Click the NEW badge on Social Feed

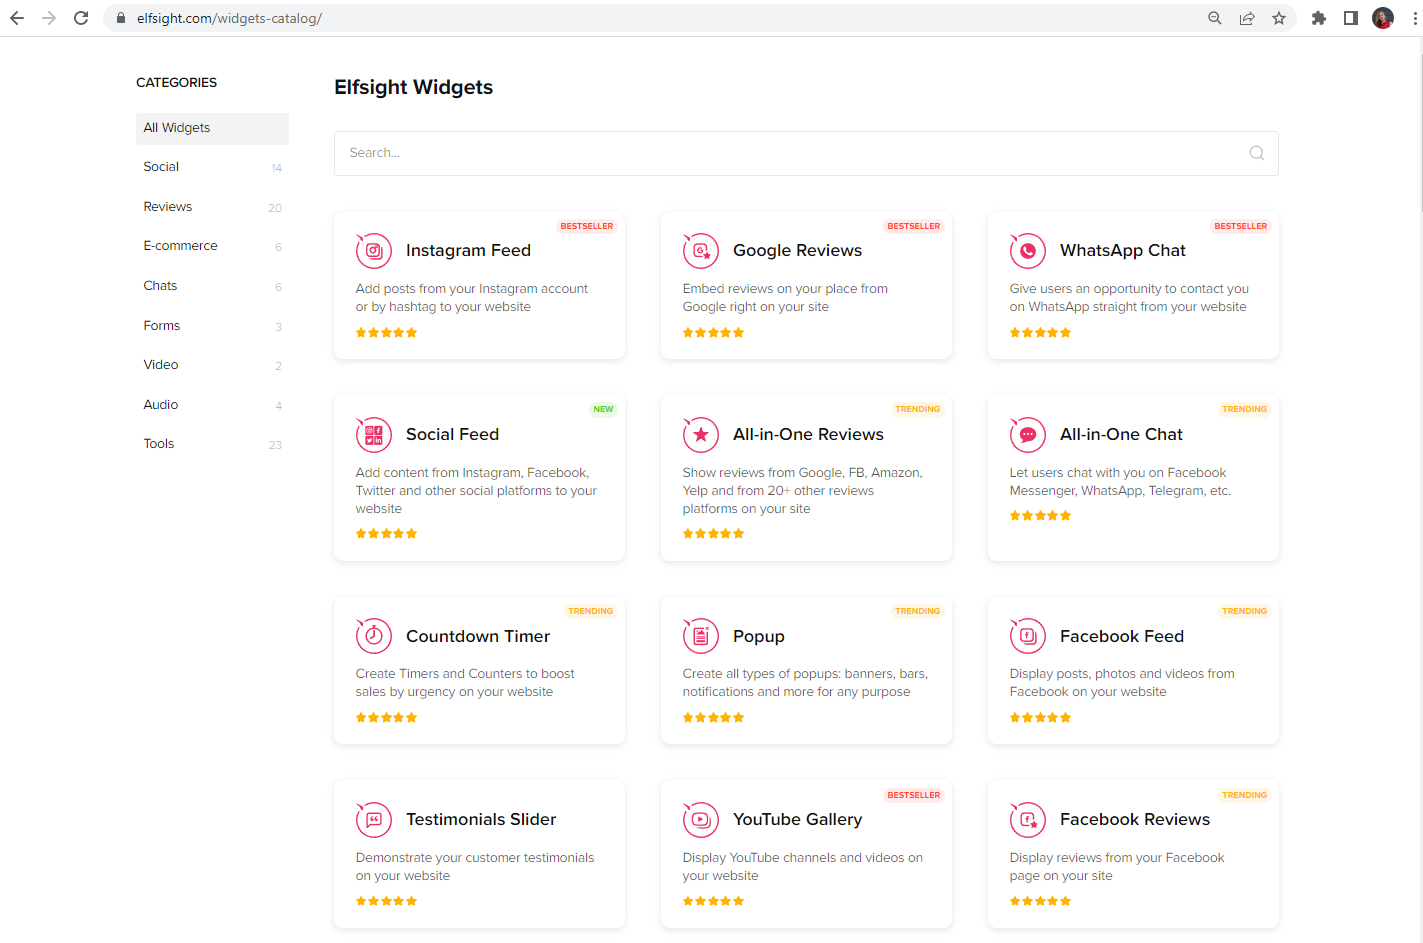click(603, 410)
